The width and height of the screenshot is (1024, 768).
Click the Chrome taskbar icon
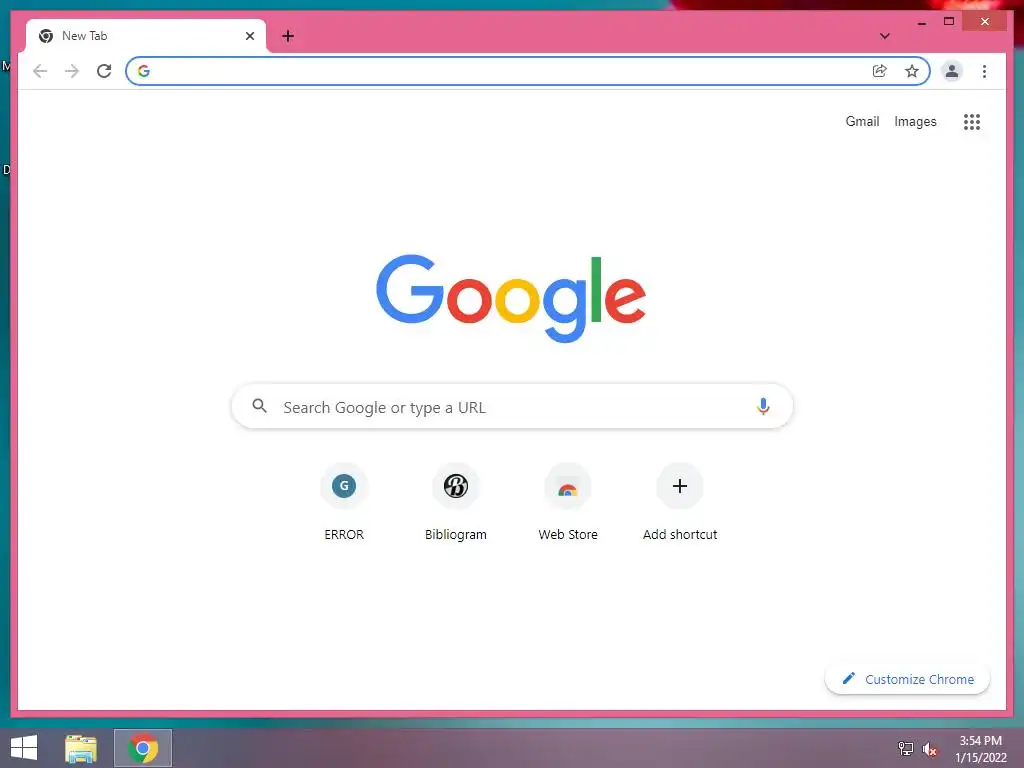coord(143,748)
